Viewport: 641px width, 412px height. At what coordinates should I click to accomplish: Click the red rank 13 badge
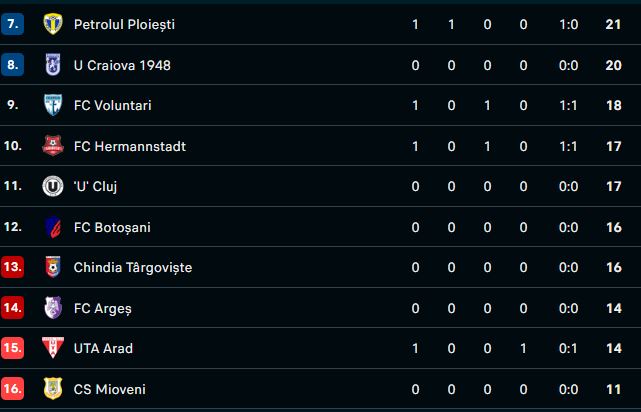(13, 267)
